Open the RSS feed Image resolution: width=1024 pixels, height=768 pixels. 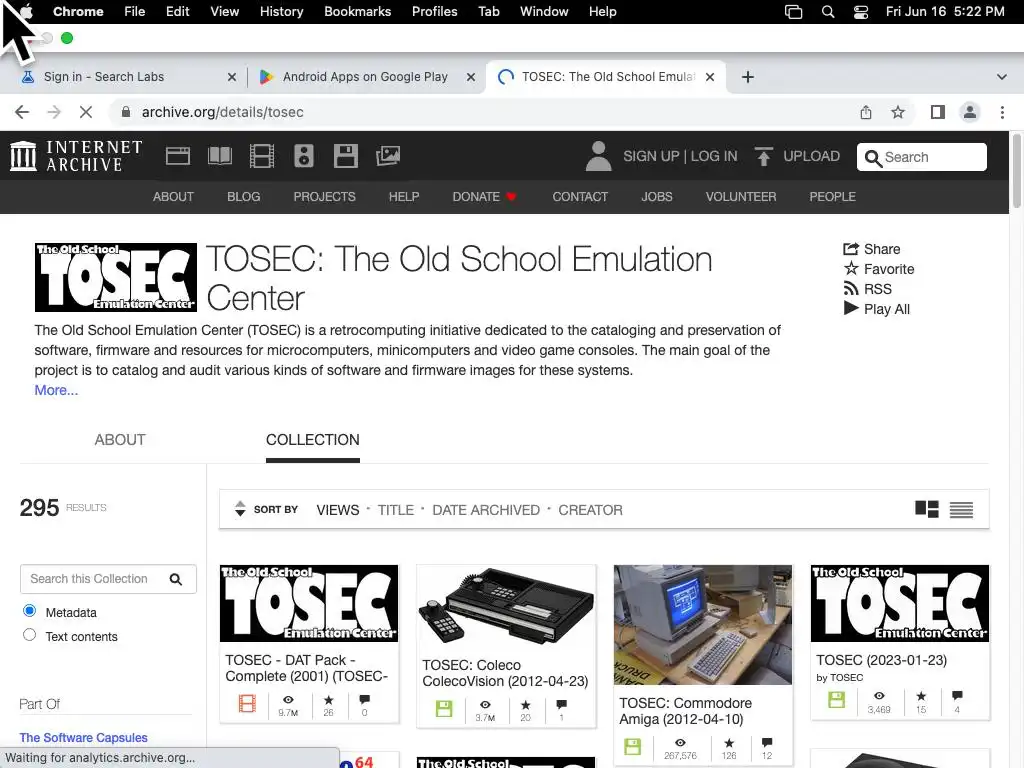click(x=867, y=289)
